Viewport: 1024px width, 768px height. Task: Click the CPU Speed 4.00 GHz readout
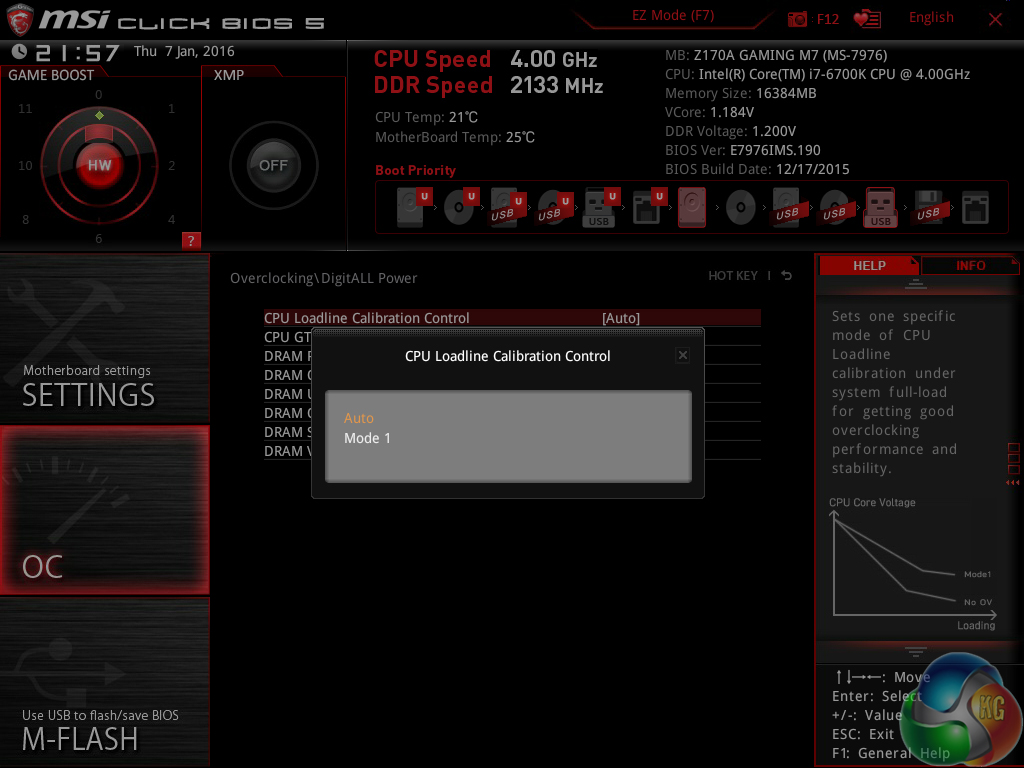(x=485, y=59)
